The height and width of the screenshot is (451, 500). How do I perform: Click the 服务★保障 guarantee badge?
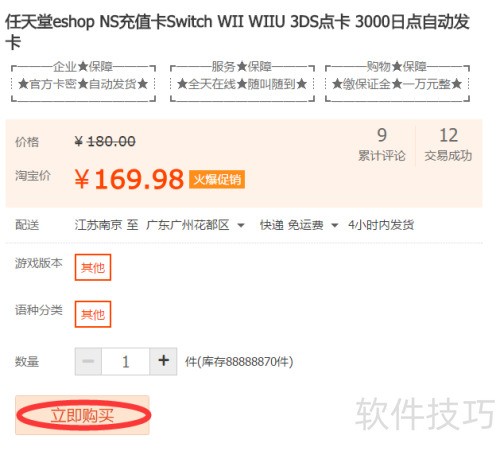pos(242,81)
